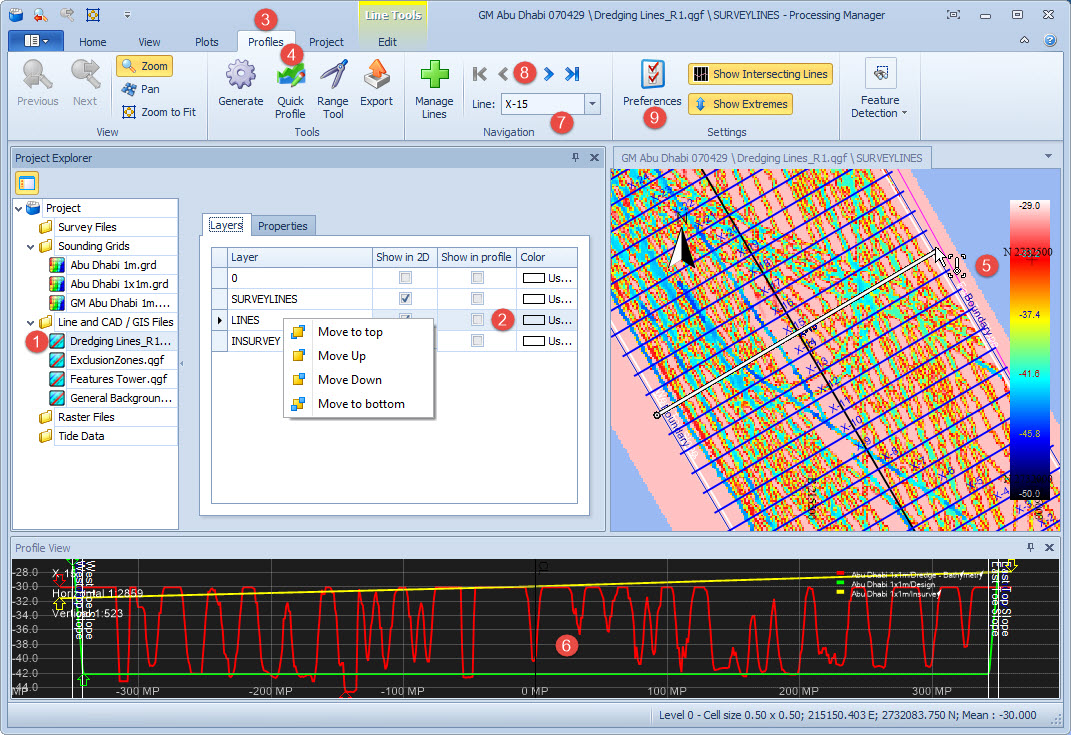Image resolution: width=1071 pixels, height=735 pixels.
Task: Toggle the Show Intersecting Lines button
Action: (760, 74)
